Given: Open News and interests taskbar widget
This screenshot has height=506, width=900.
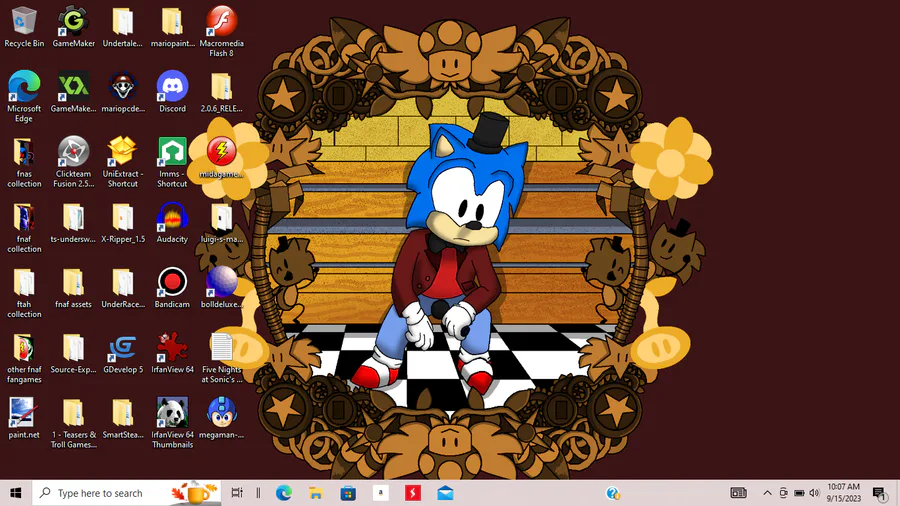Looking at the screenshot, I should coord(738,493).
